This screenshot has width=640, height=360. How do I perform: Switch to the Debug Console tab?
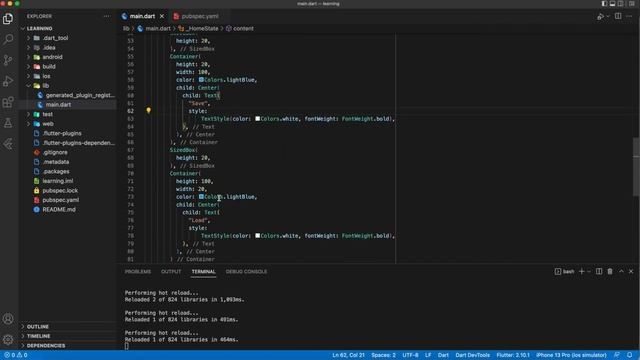pyautogui.click(x=246, y=271)
